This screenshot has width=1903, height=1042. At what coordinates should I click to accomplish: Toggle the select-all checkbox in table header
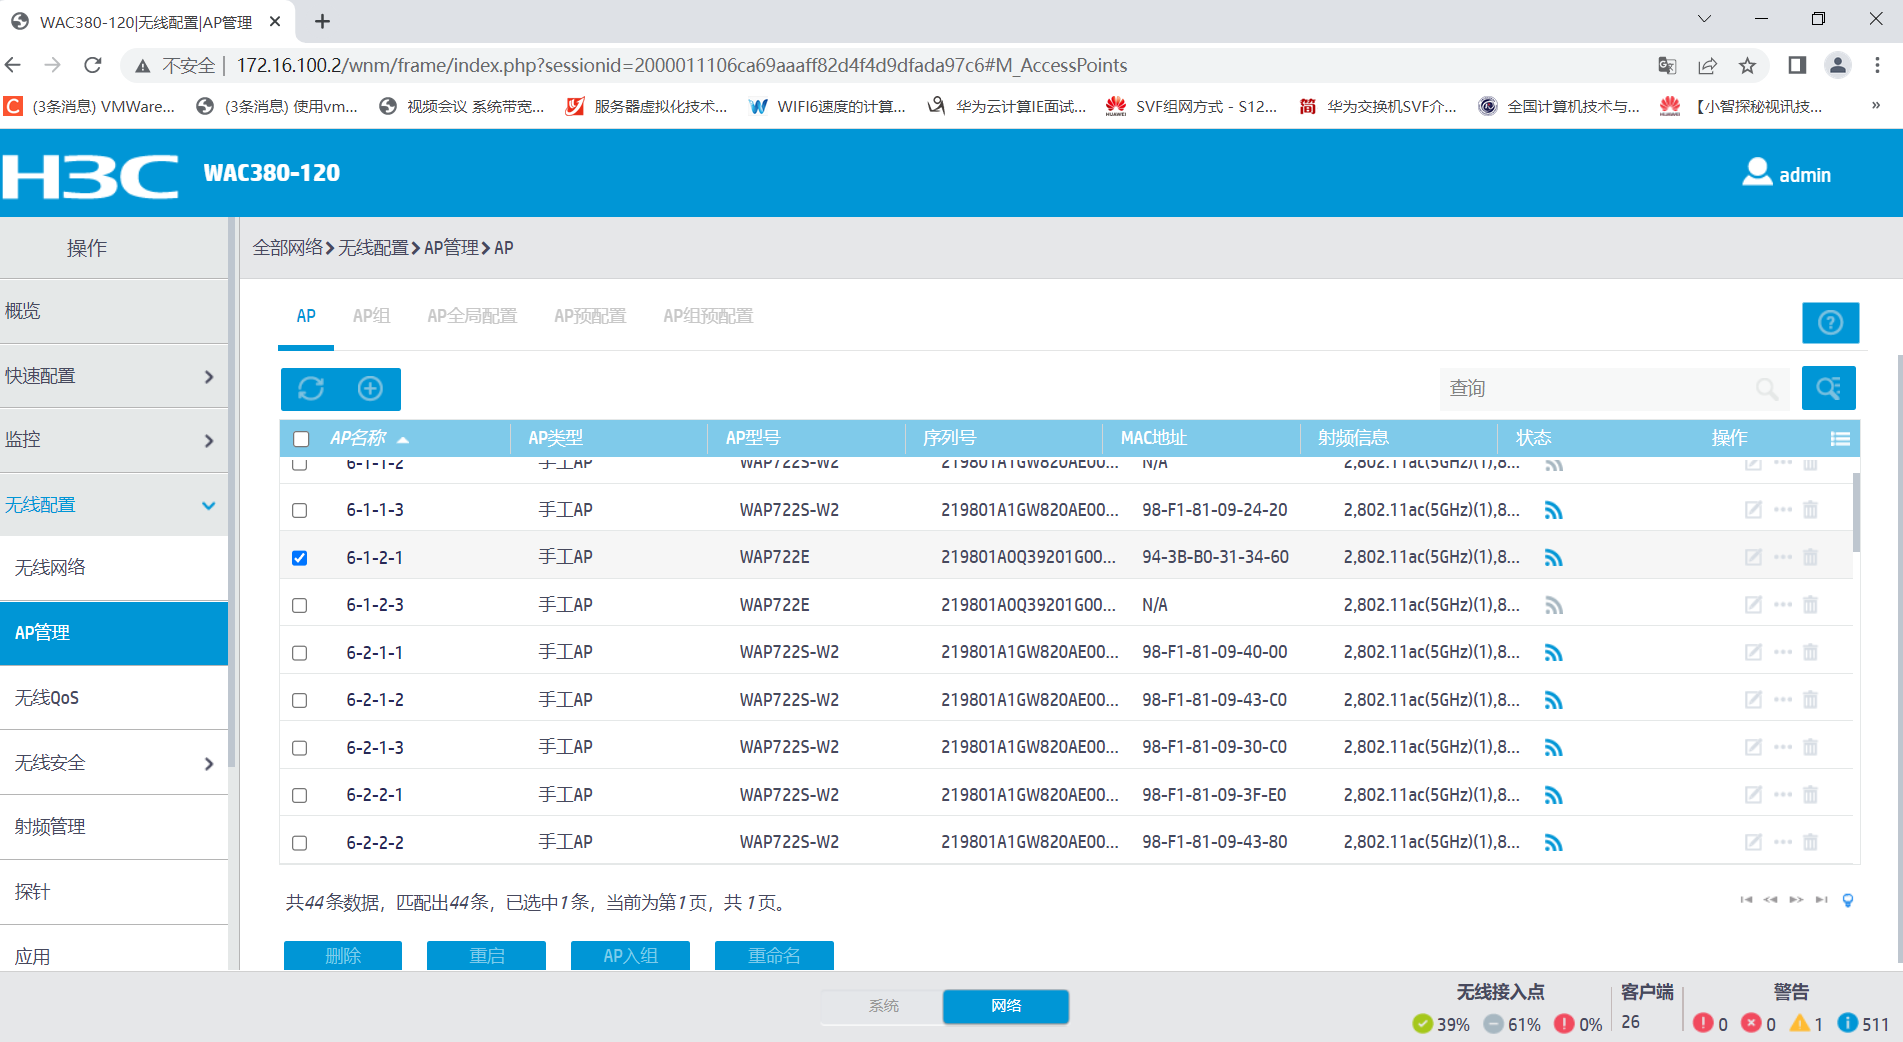point(301,439)
